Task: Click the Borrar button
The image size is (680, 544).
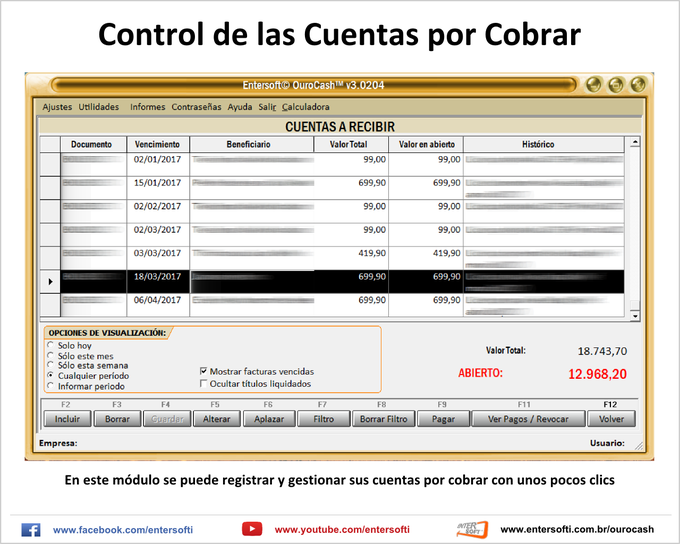Action: coord(117,419)
